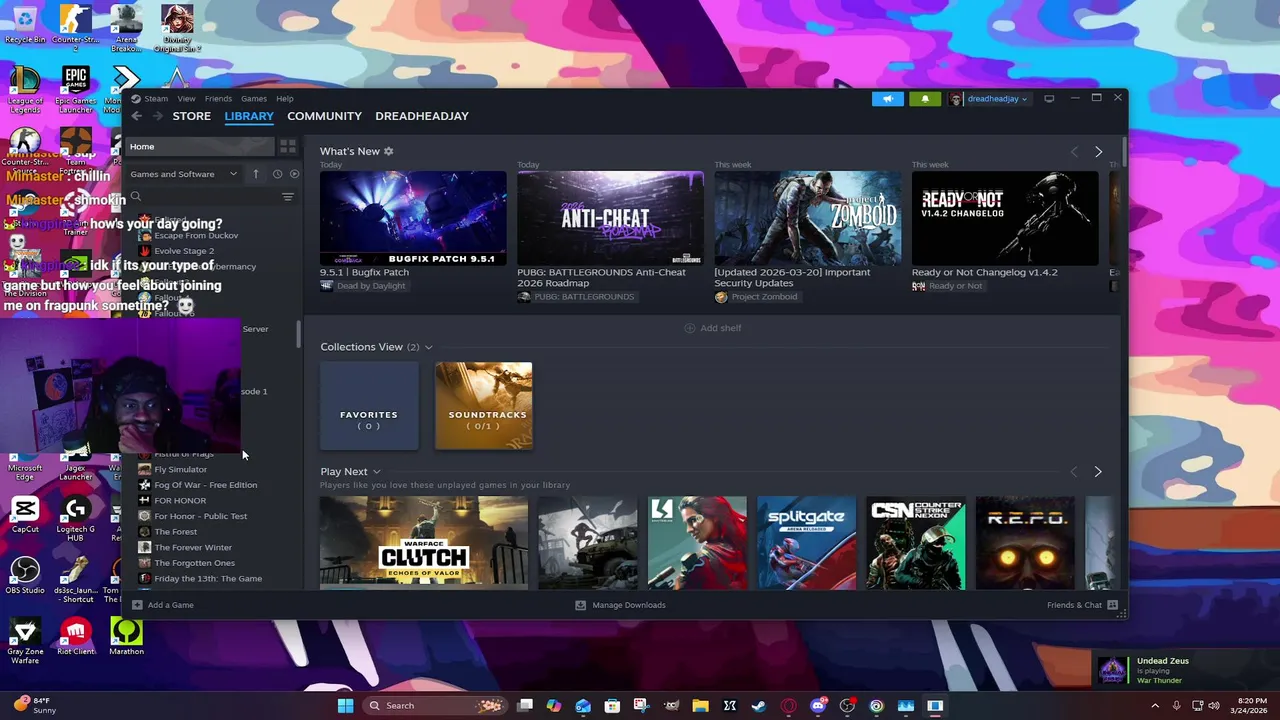Click the Windows taskbar Search box
Image resolution: width=1280 pixels, height=720 pixels.
click(x=435, y=705)
